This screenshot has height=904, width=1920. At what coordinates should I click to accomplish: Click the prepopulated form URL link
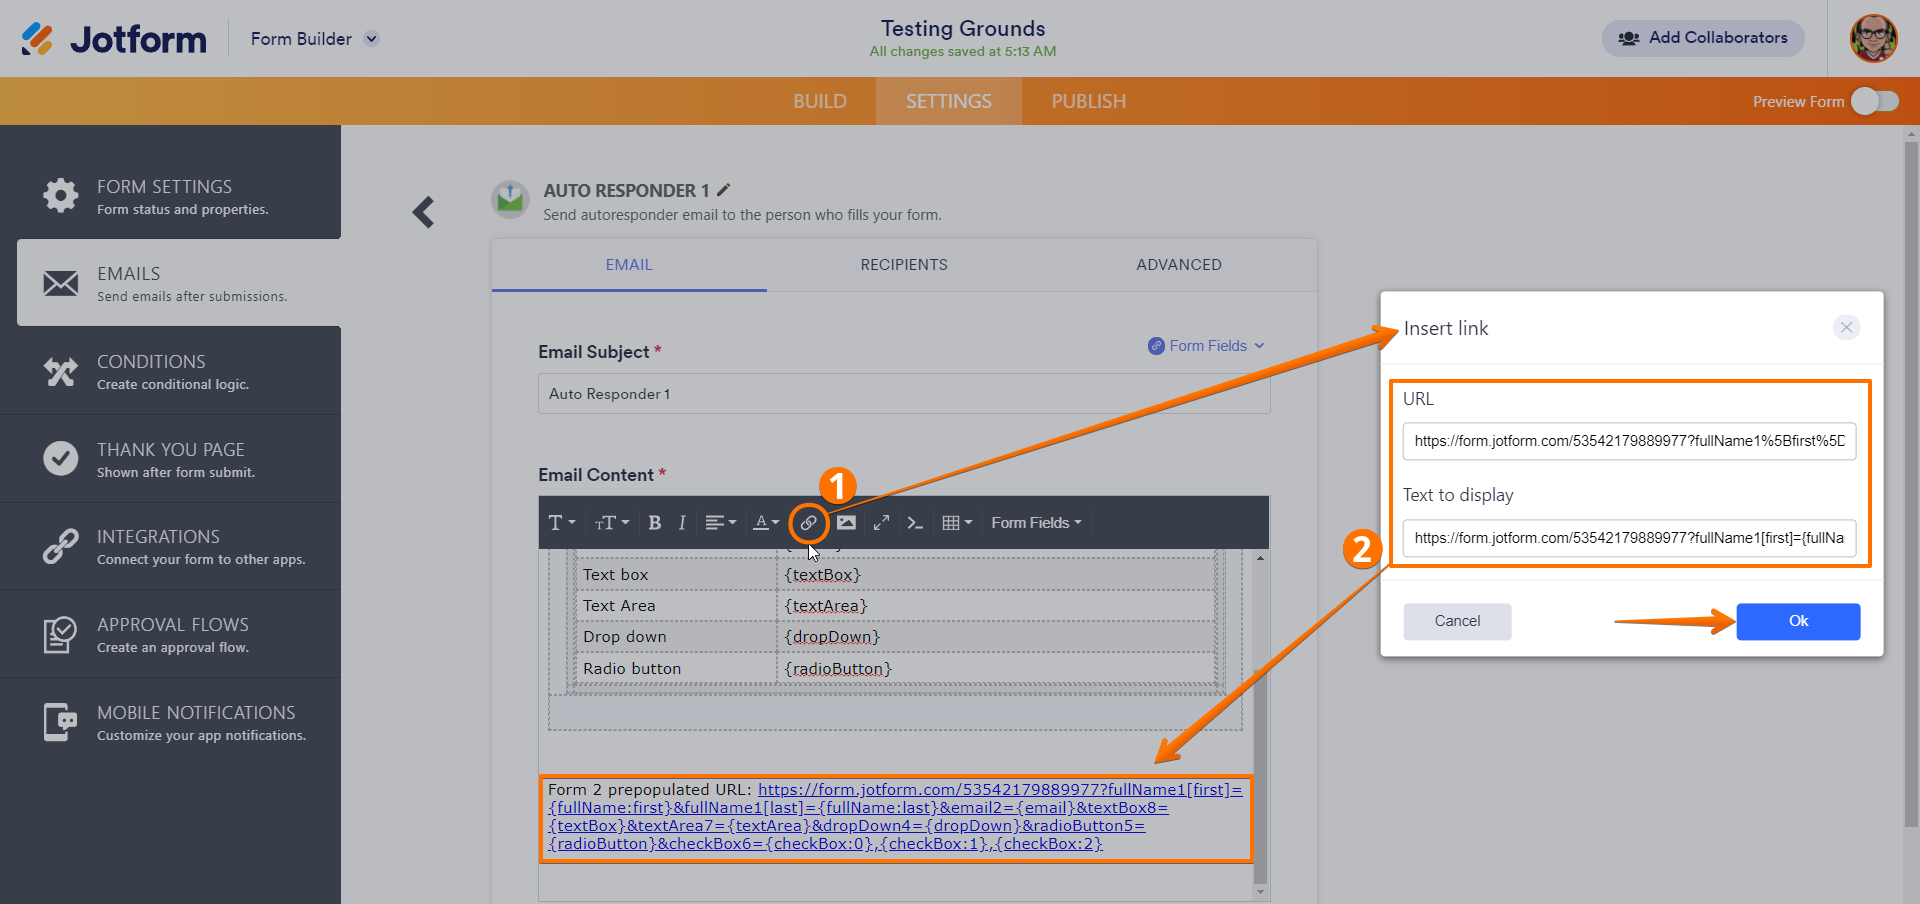click(x=895, y=817)
